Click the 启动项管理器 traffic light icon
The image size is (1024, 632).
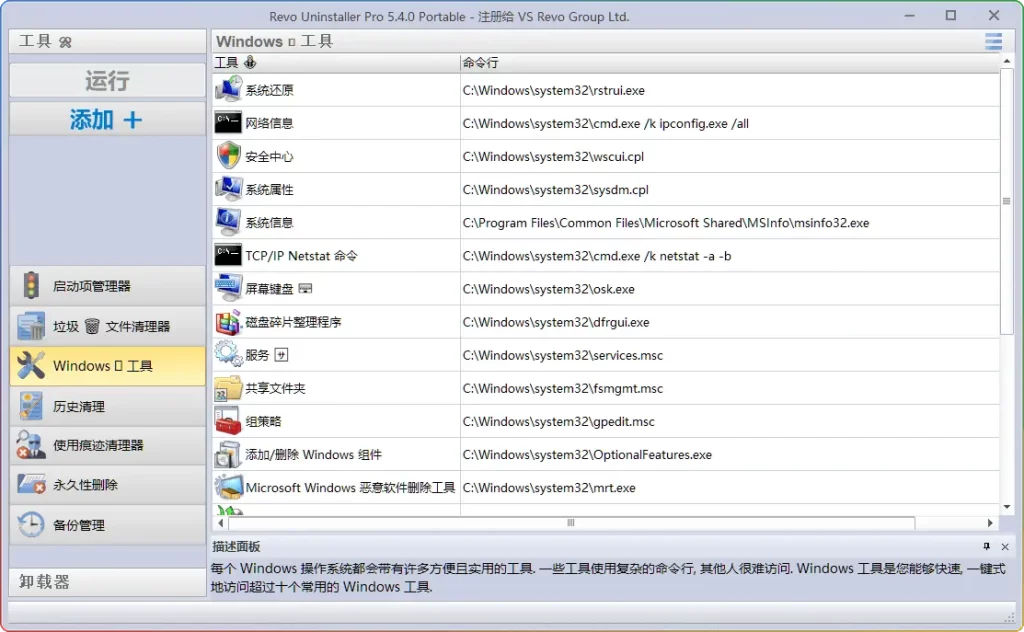pyautogui.click(x=31, y=286)
